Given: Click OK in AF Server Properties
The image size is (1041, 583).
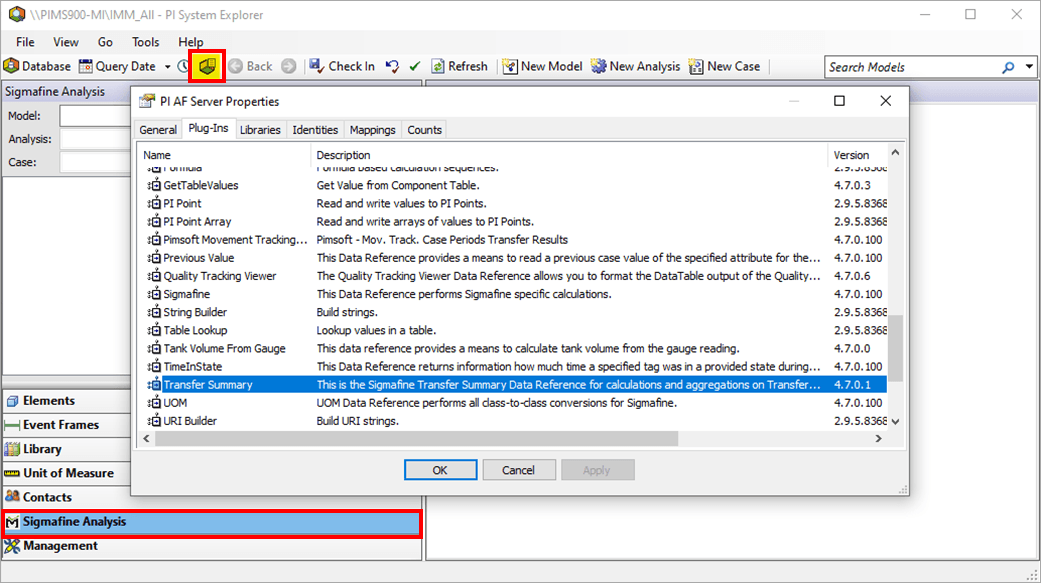Looking at the screenshot, I should pyautogui.click(x=440, y=470).
